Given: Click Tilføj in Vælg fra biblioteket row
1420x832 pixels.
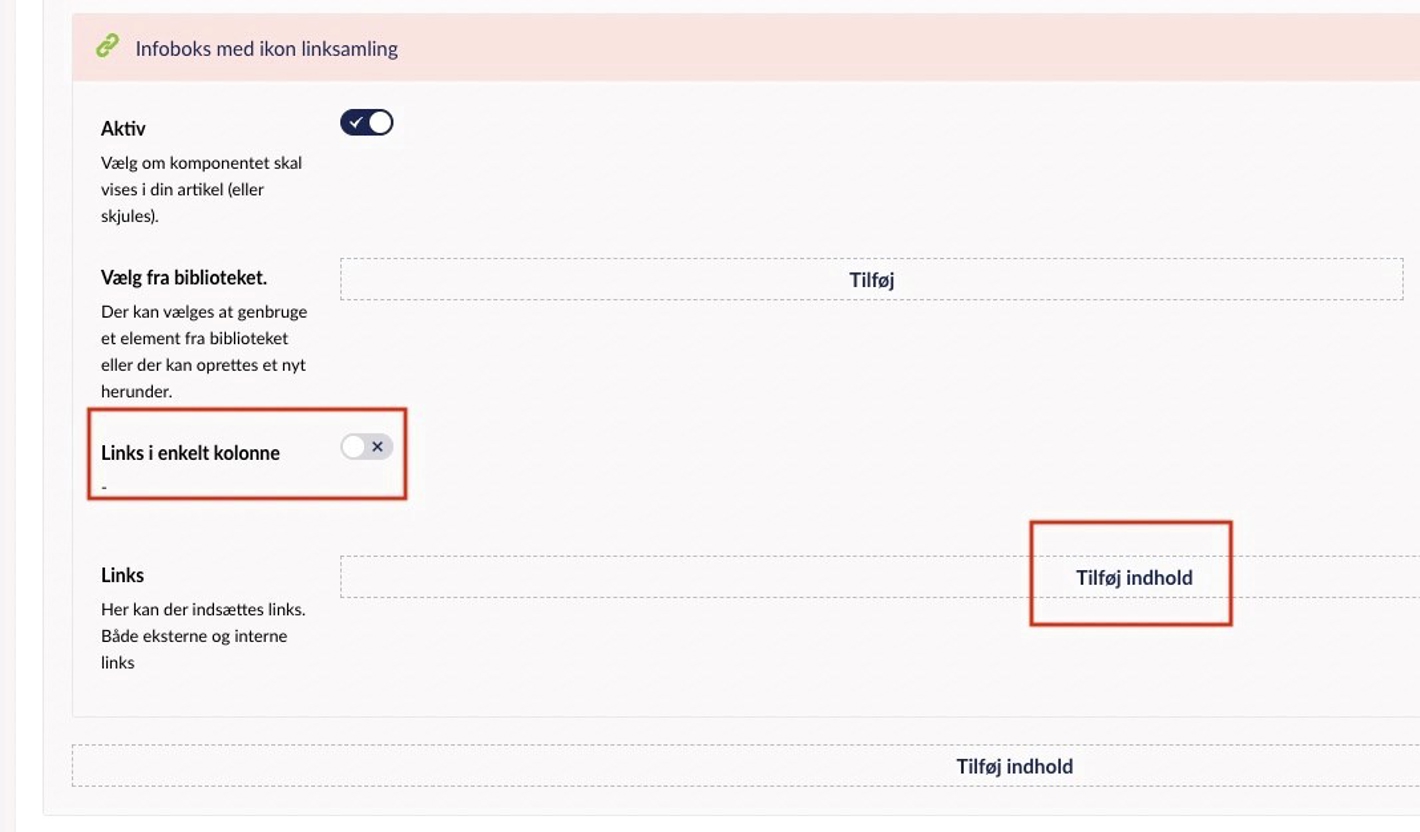Looking at the screenshot, I should [872, 280].
